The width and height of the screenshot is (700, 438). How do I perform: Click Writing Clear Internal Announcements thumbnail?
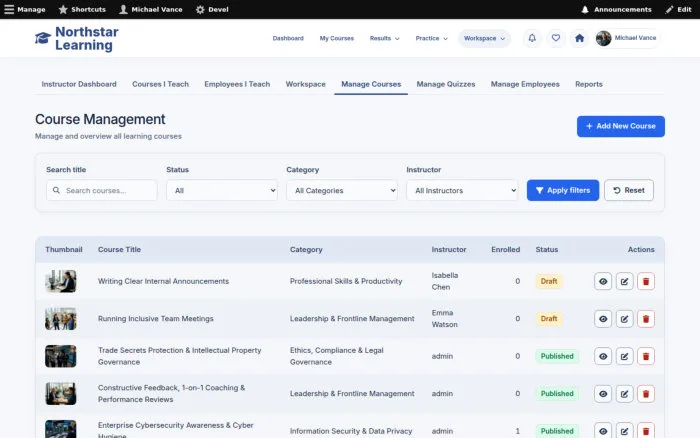[61, 281]
